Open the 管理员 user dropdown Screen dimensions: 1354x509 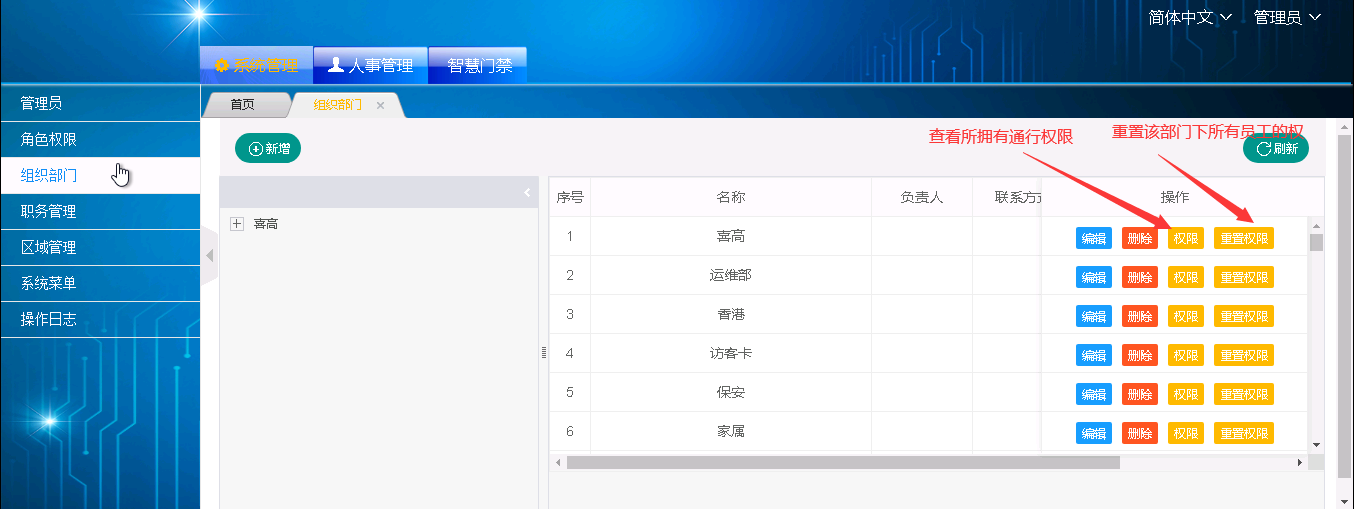click(1288, 17)
